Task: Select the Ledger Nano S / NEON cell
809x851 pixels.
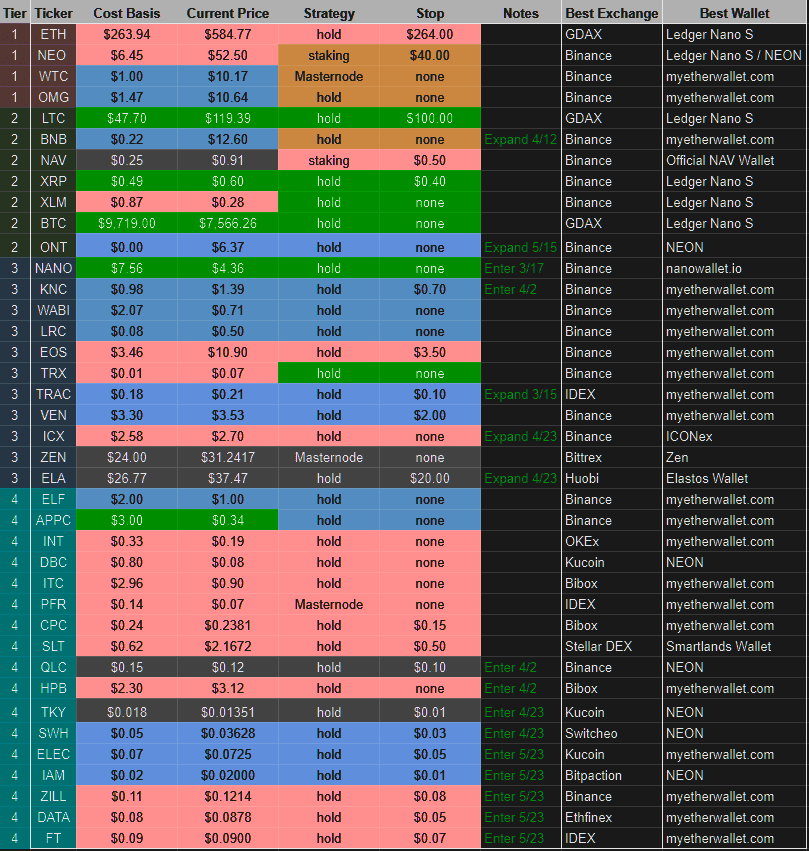Action: point(734,55)
